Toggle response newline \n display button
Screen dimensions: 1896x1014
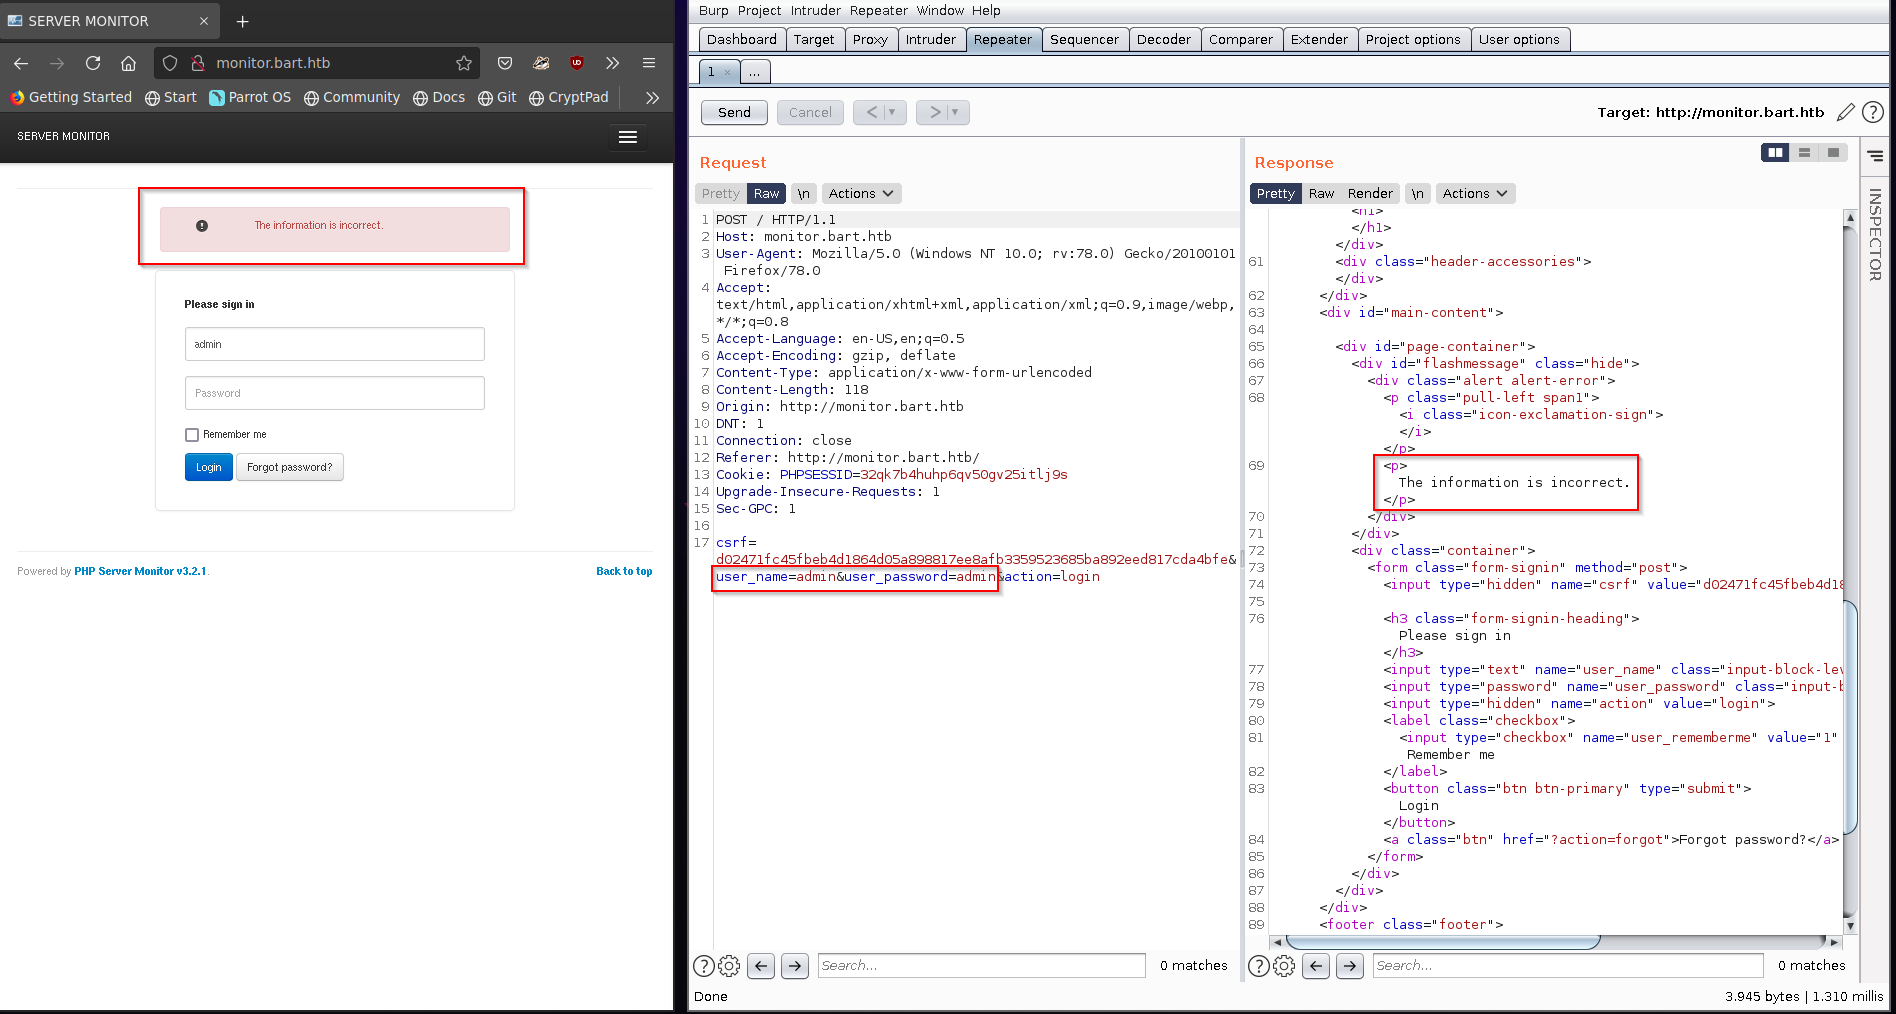pos(1417,194)
